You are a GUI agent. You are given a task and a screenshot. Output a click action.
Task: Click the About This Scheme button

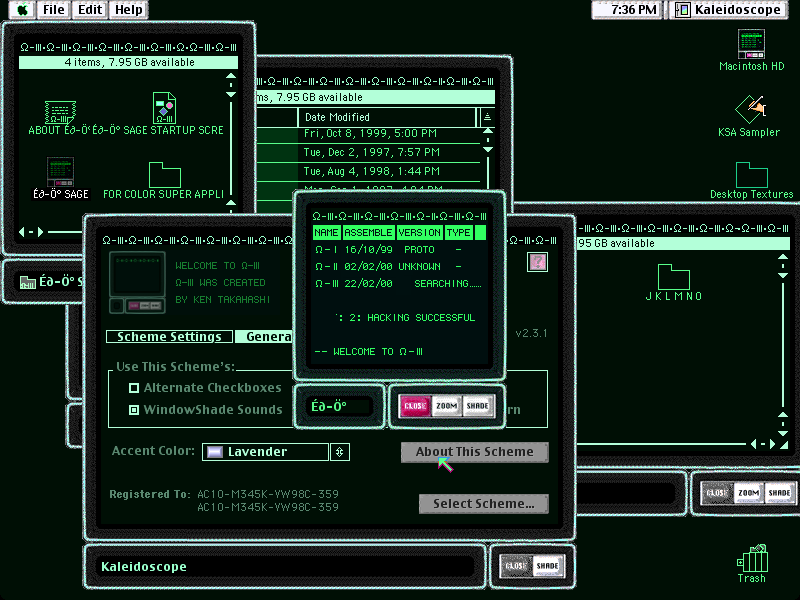point(474,452)
